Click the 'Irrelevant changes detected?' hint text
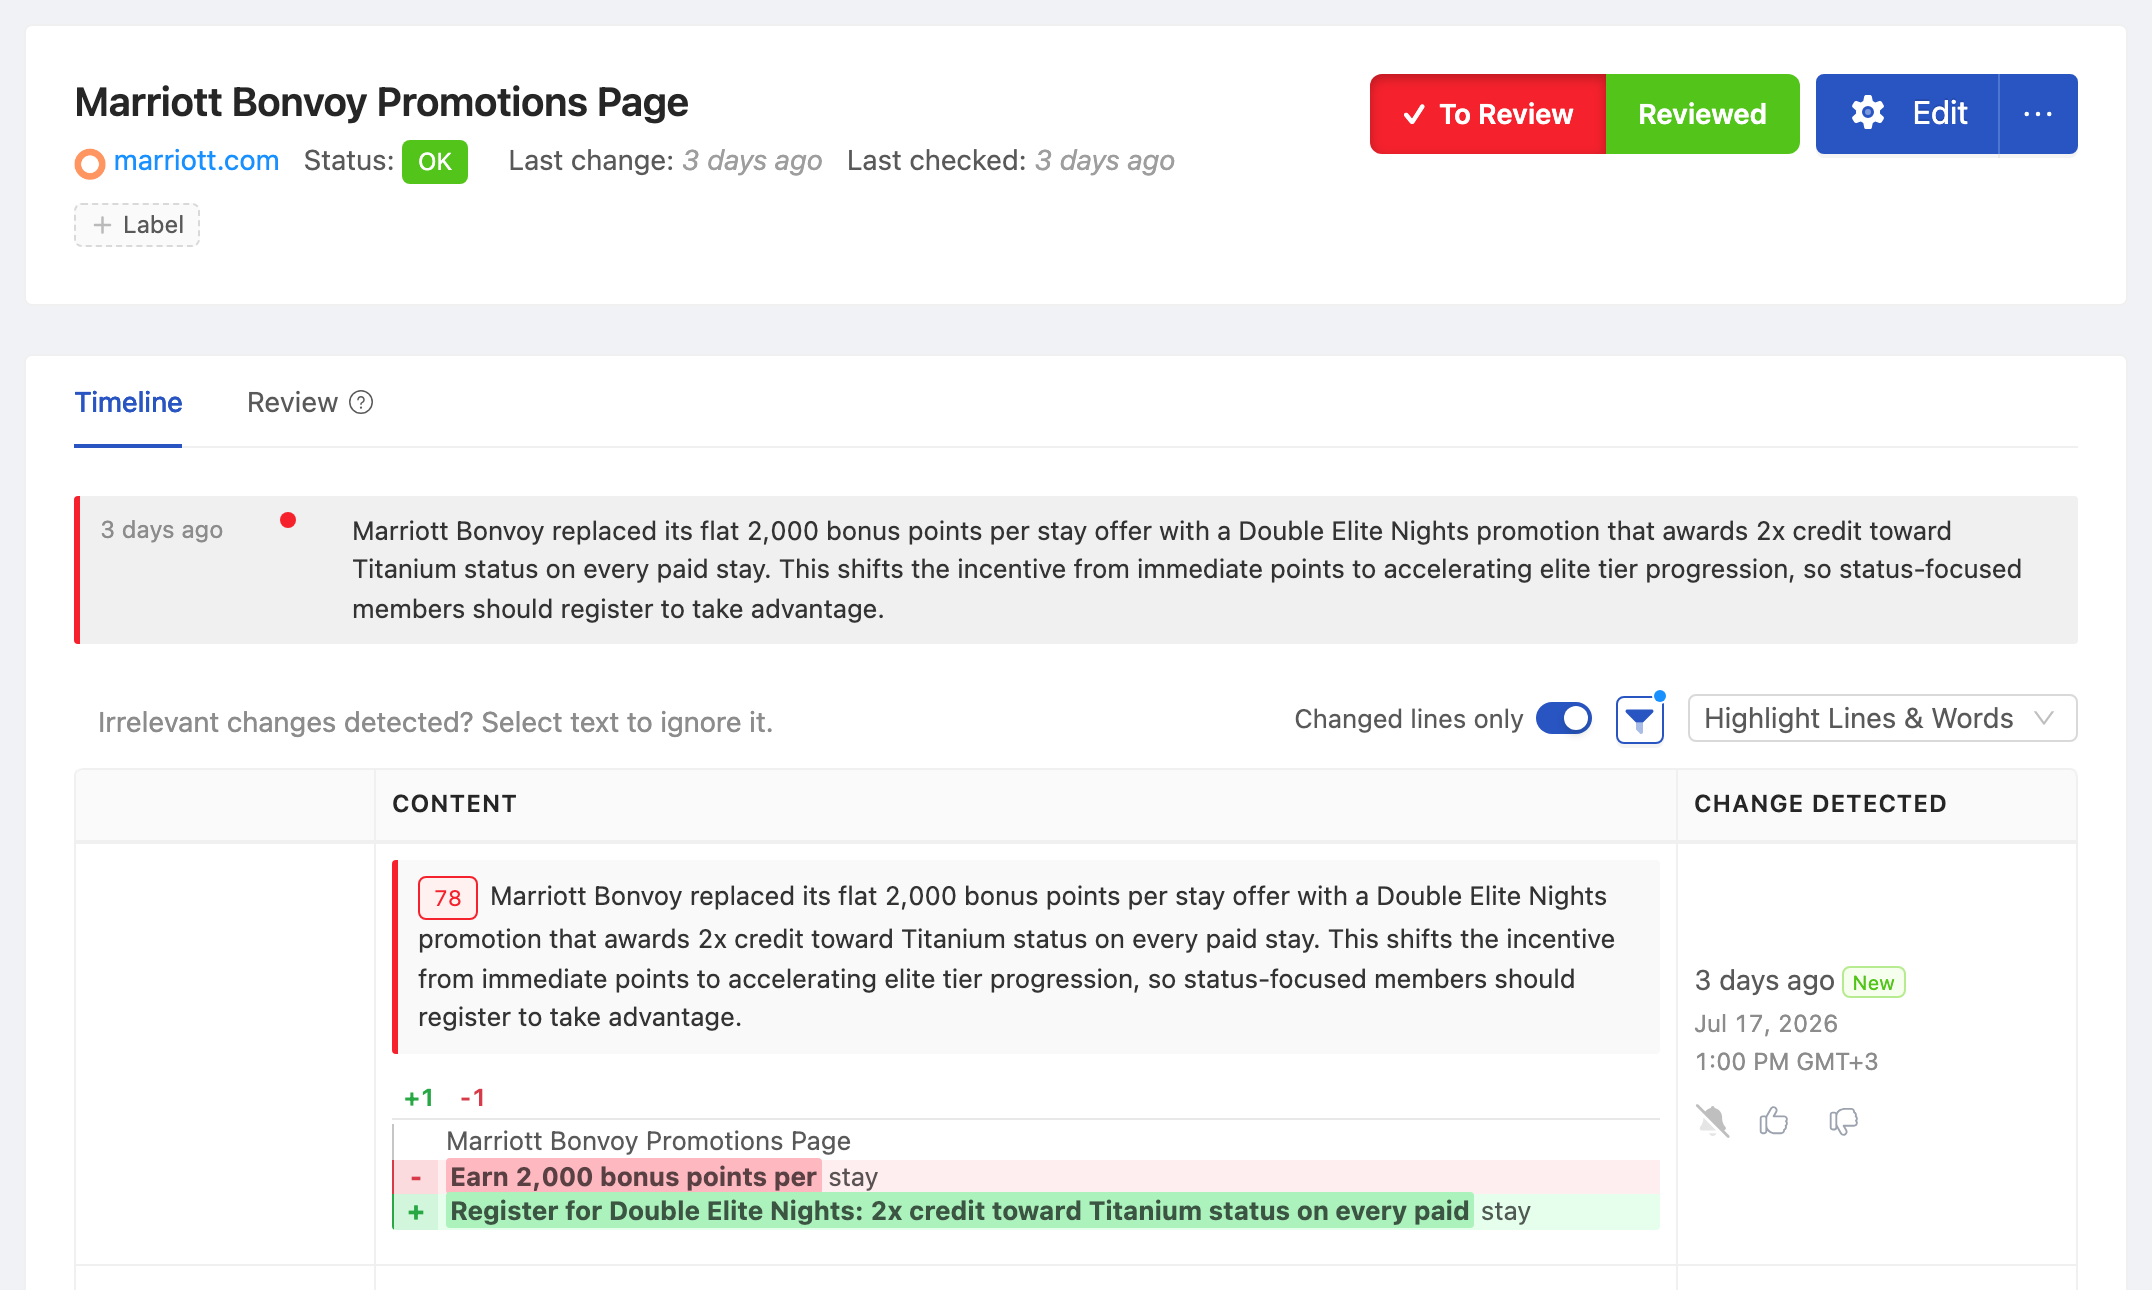 click(x=435, y=722)
